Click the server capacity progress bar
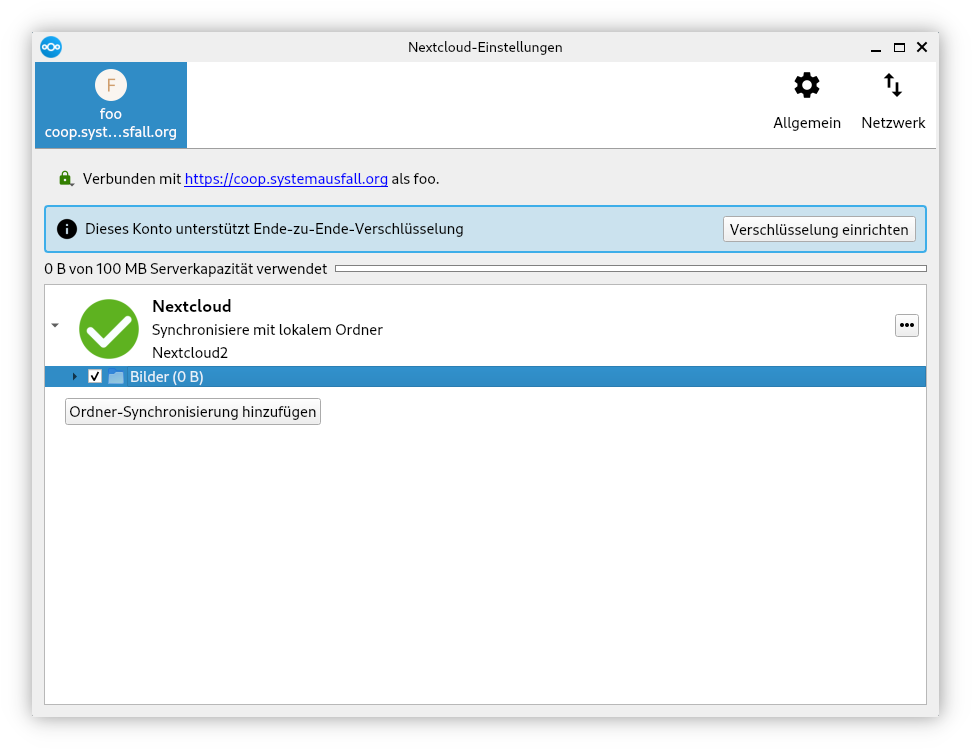972x749 pixels. point(630,268)
